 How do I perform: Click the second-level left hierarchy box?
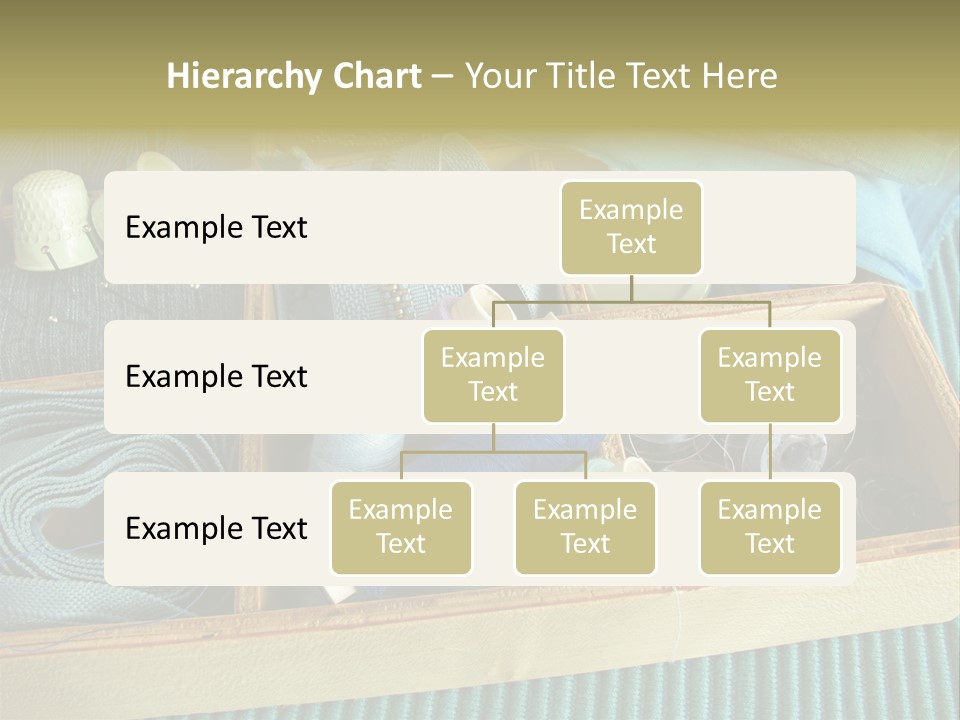493,375
